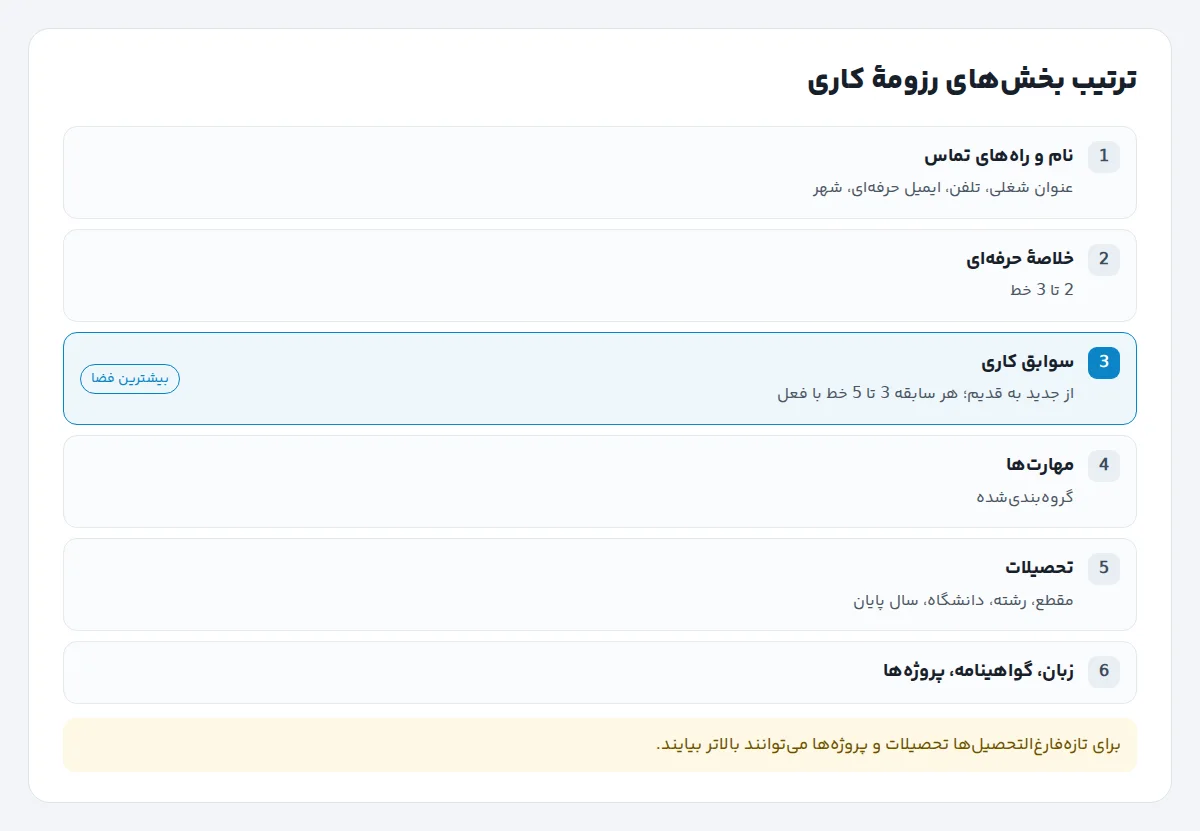Click the number 5 badge
Viewport: 1200px width, 831px height.
pyautogui.click(x=1104, y=568)
